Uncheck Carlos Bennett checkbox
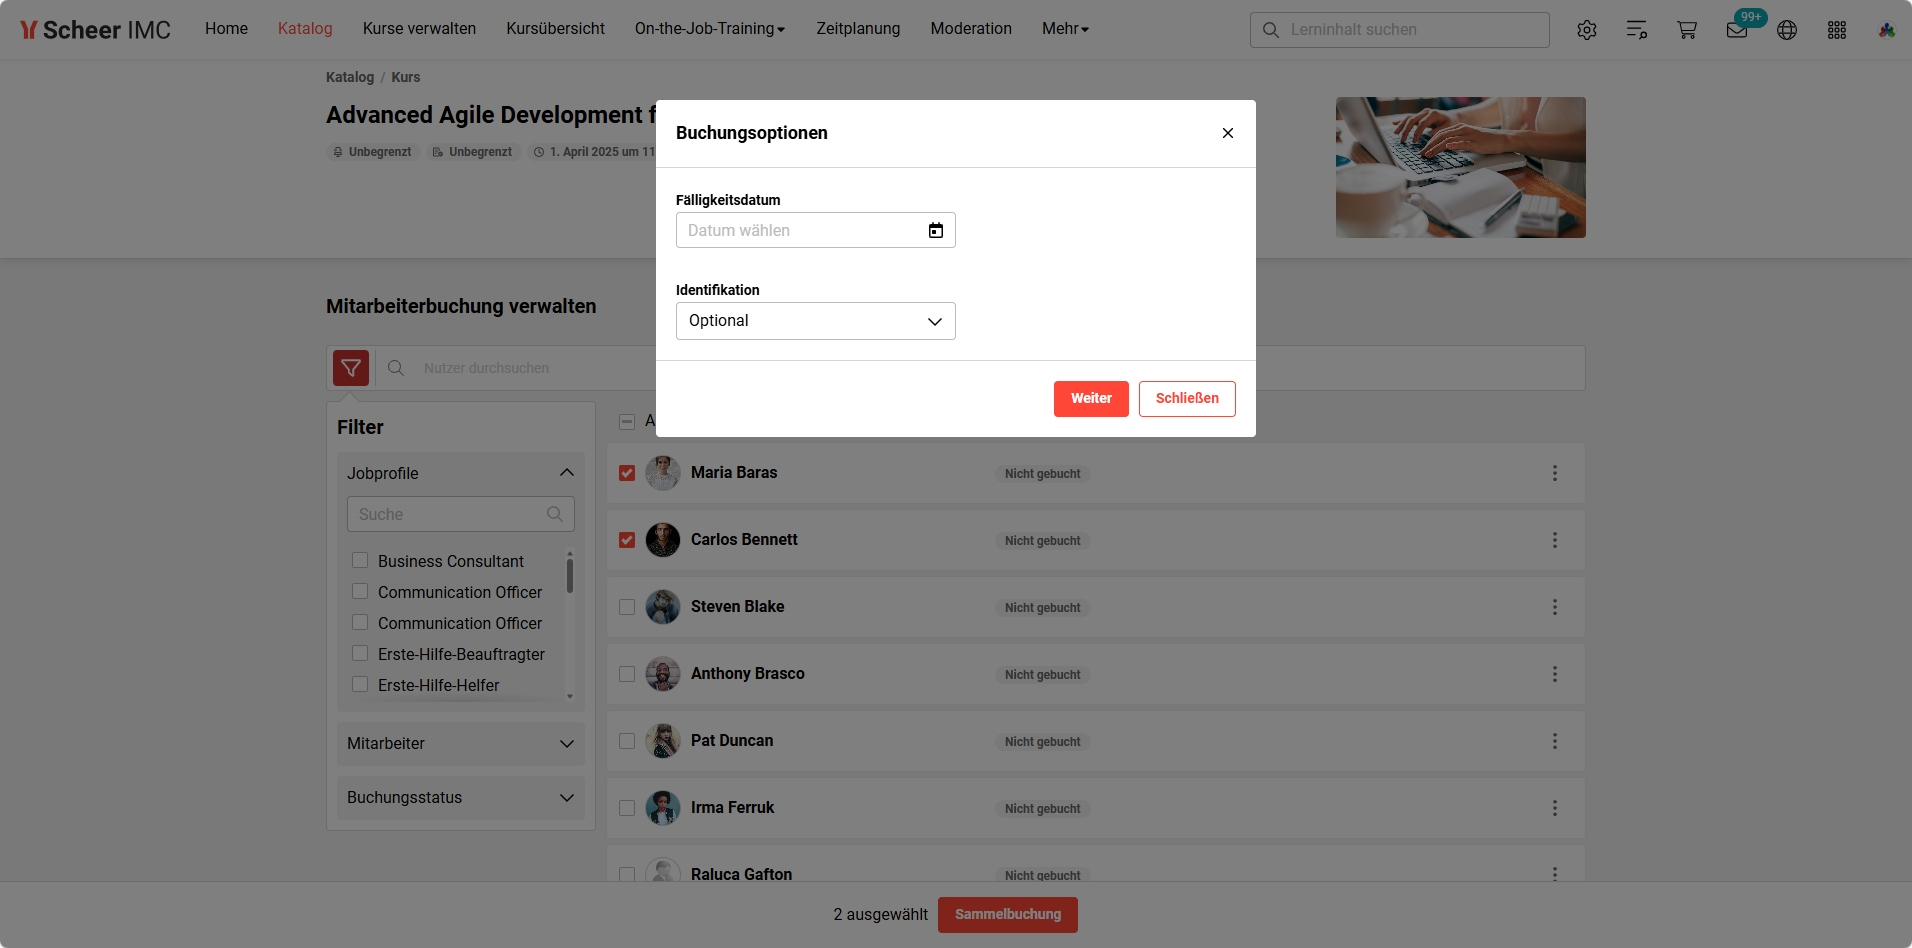Image resolution: width=1912 pixels, height=948 pixels. click(x=627, y=540)
